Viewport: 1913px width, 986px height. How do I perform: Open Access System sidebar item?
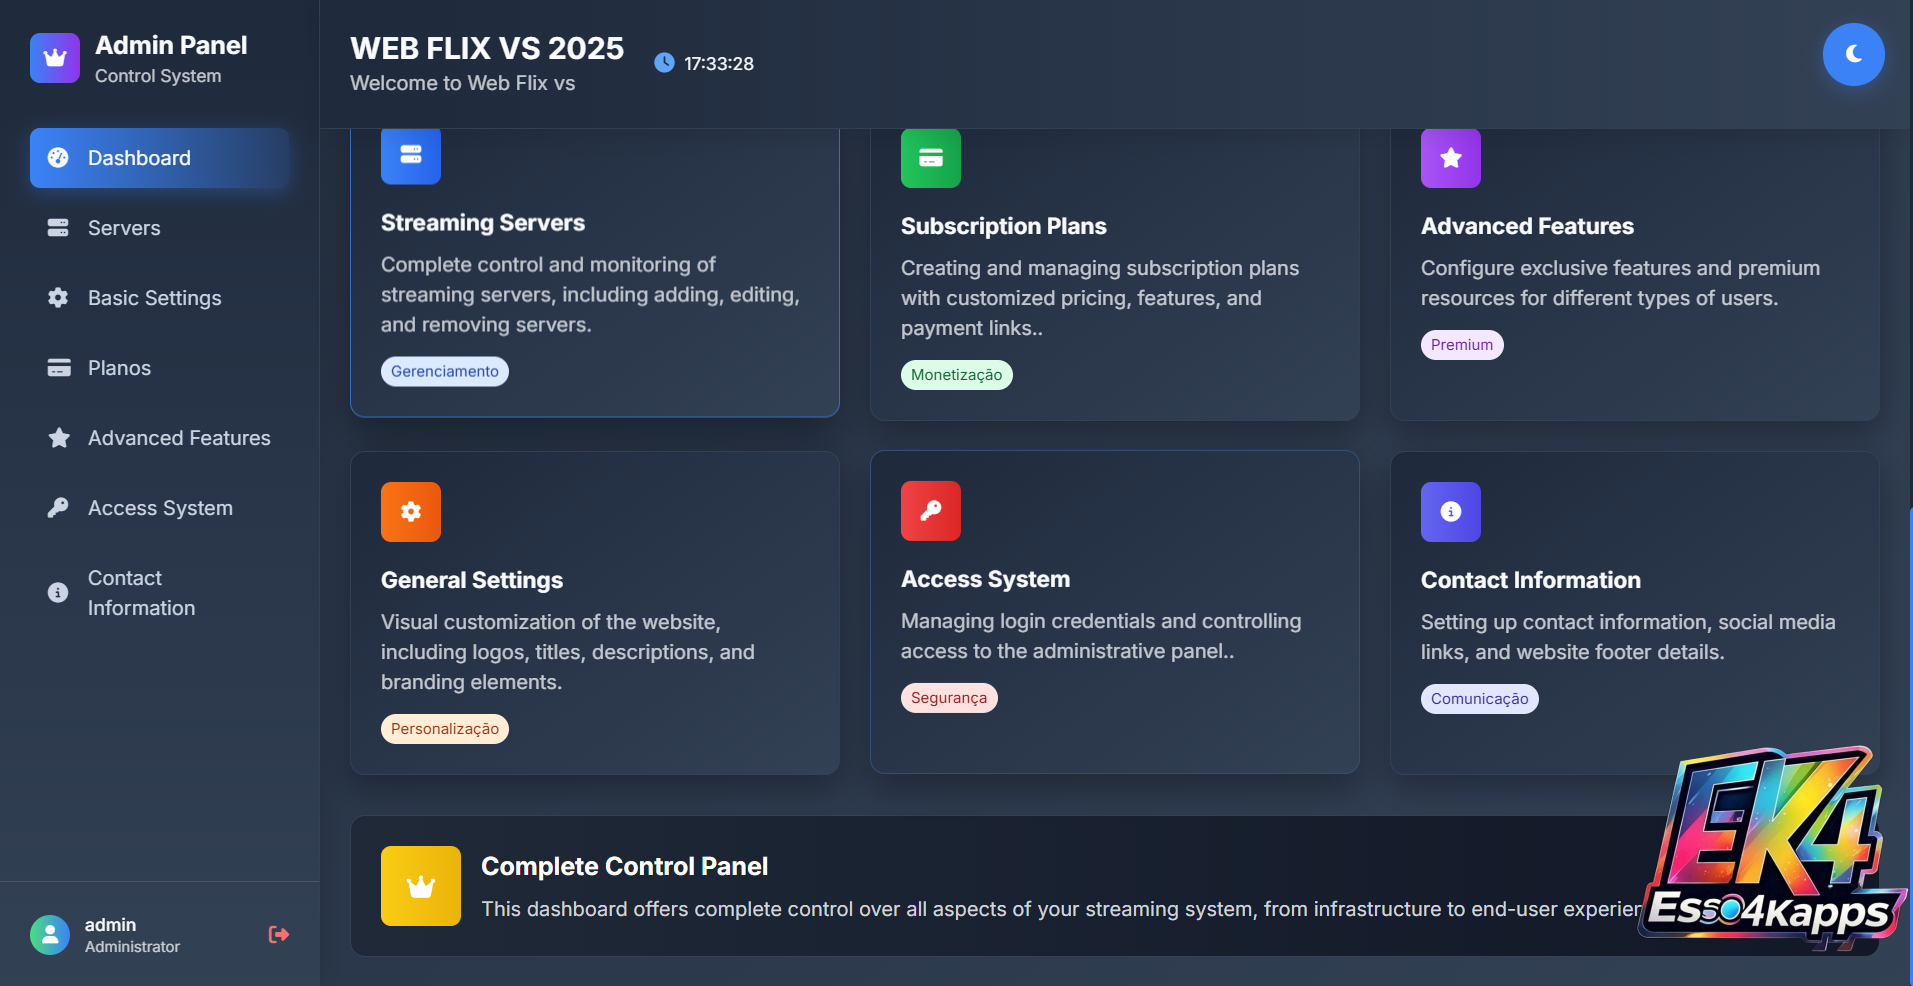click(160, 508)
